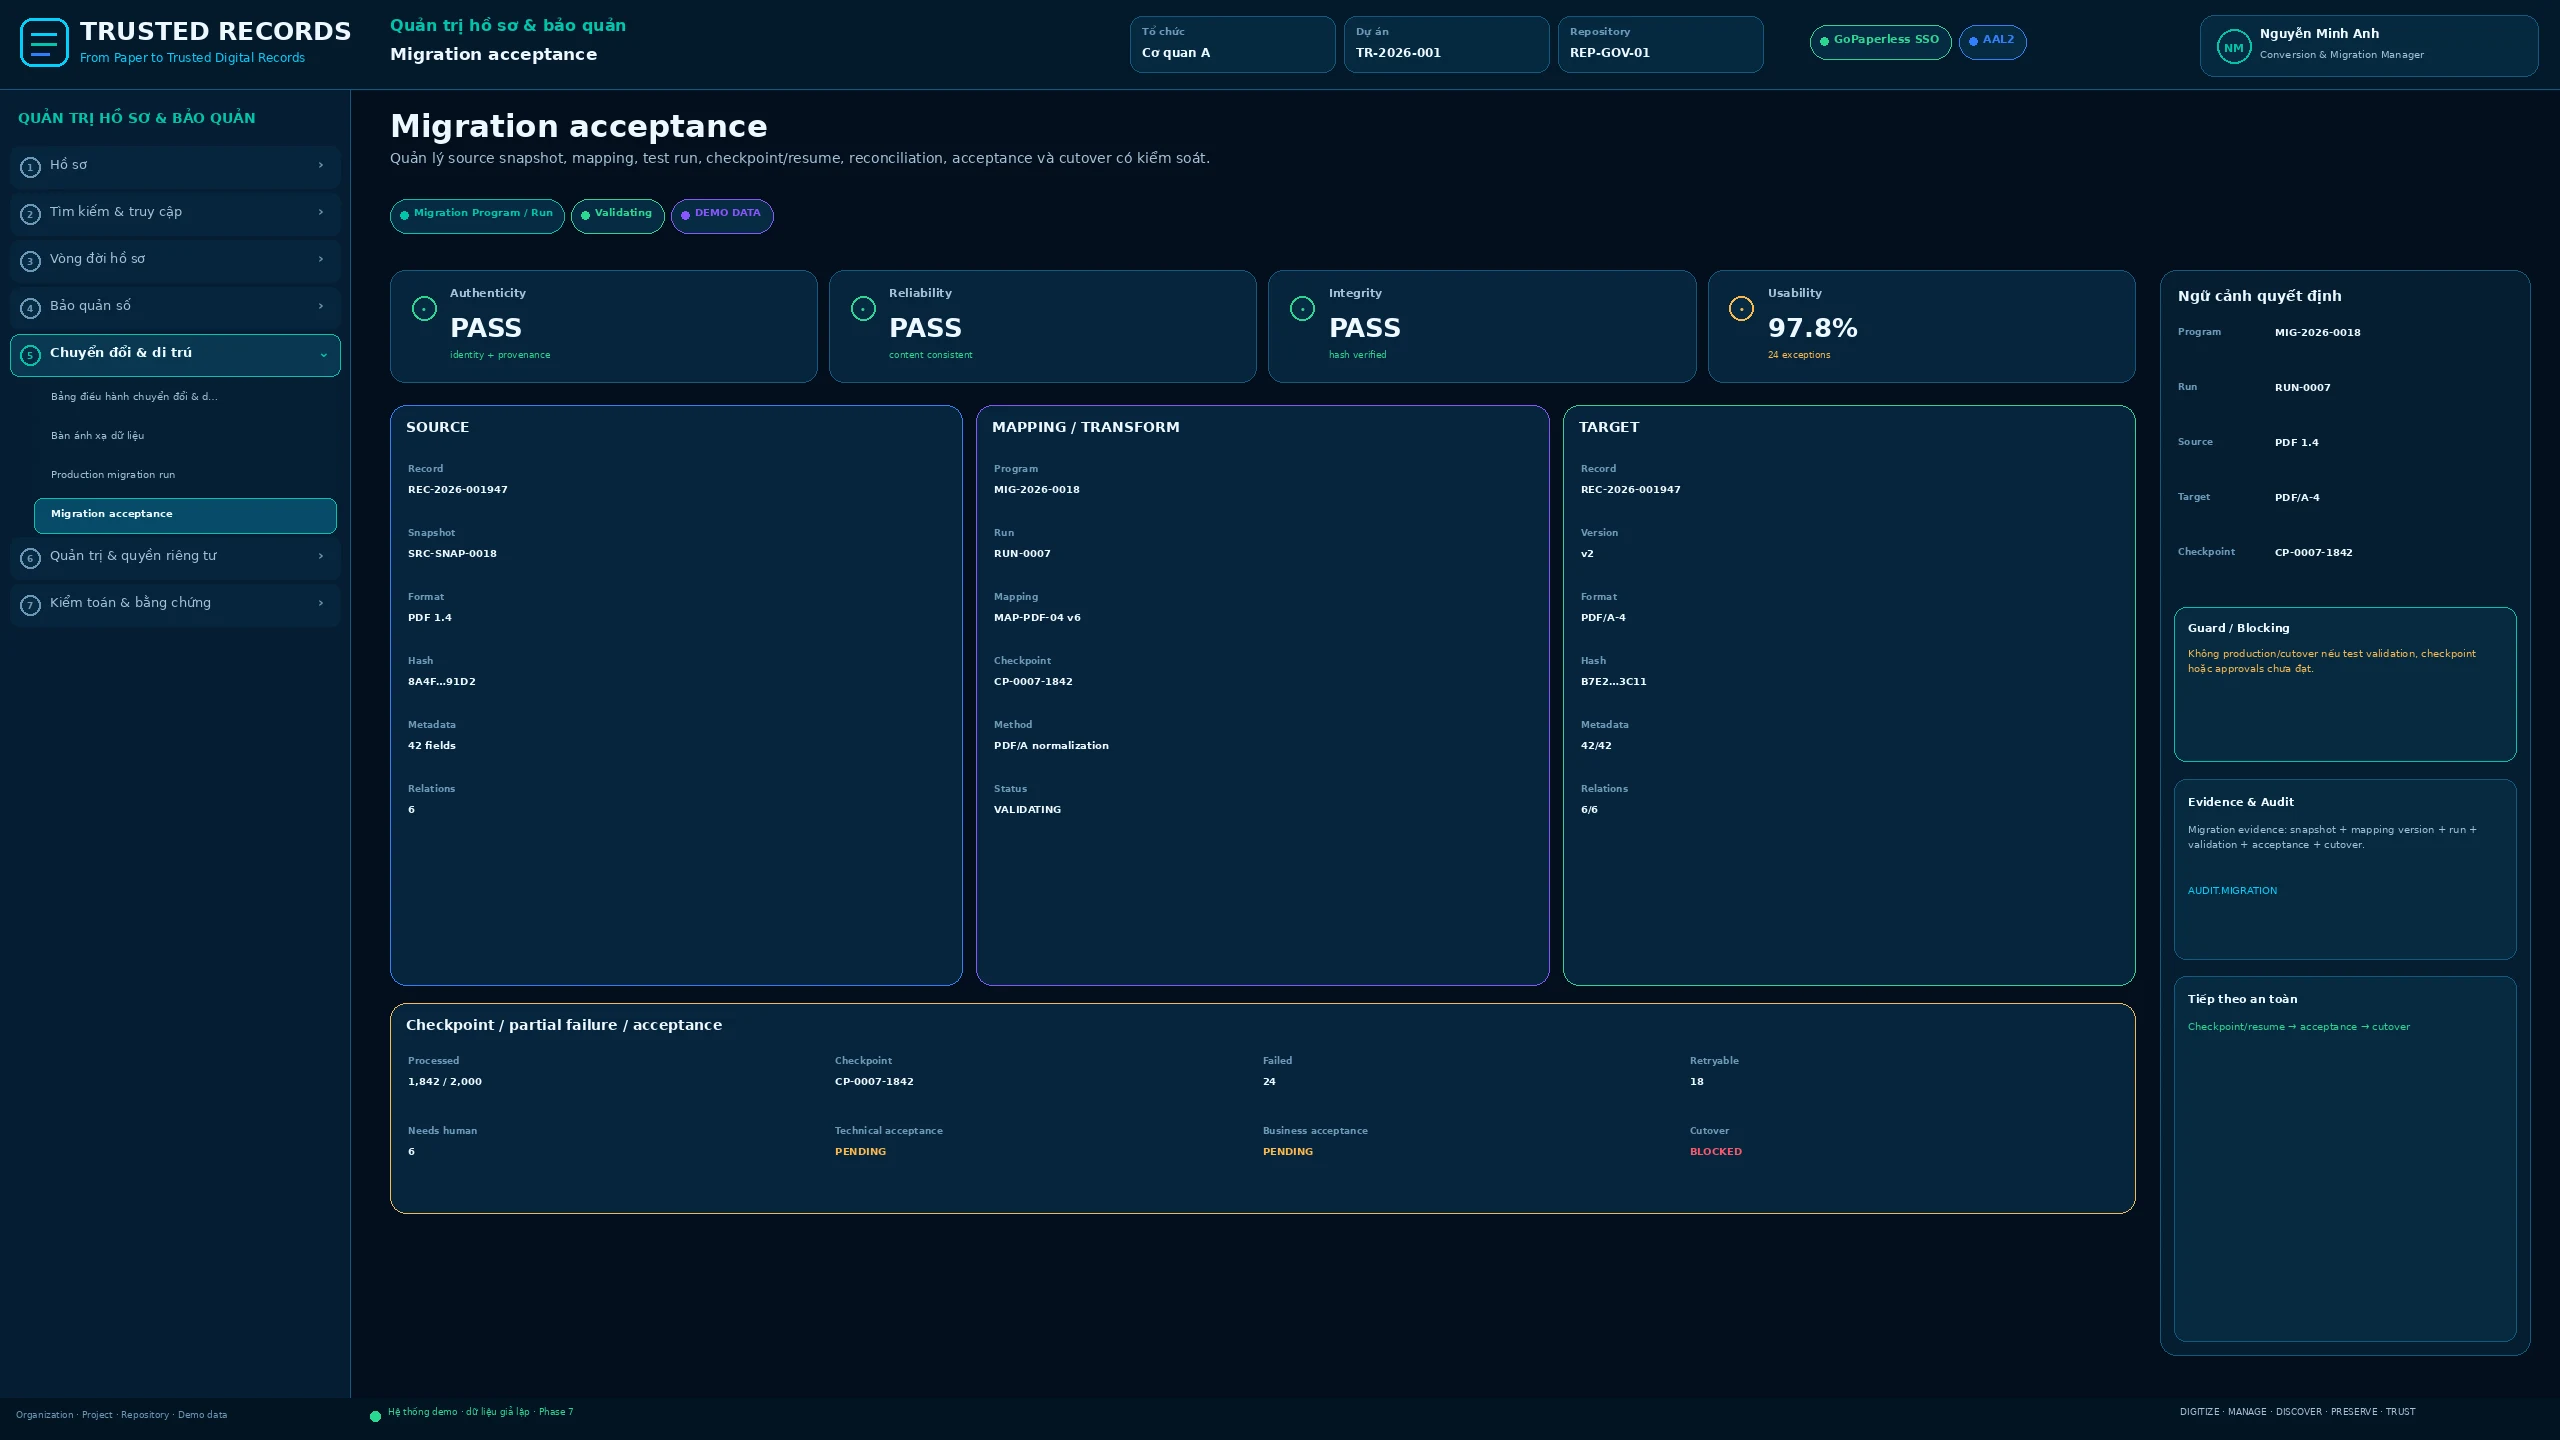Screen dimensions: 2560x1440
Task: Click source hash 8A4F…91D2
Action: pos(441,682)
